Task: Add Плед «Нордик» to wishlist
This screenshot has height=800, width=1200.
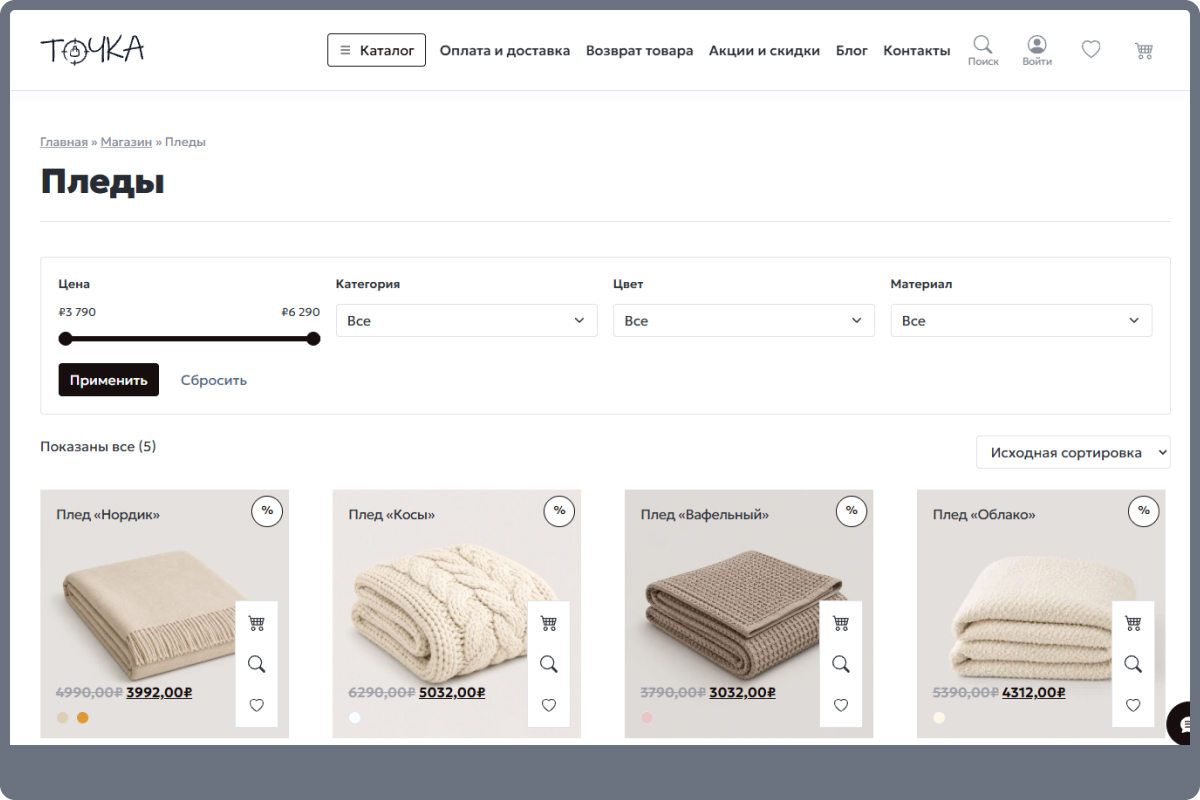Action: point(256,705)
